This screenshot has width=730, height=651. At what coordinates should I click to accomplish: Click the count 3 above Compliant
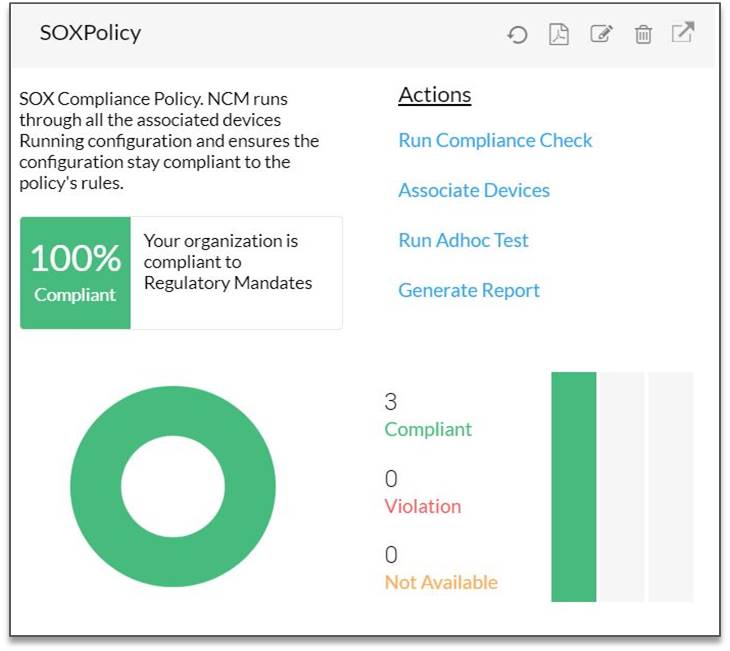391,402
